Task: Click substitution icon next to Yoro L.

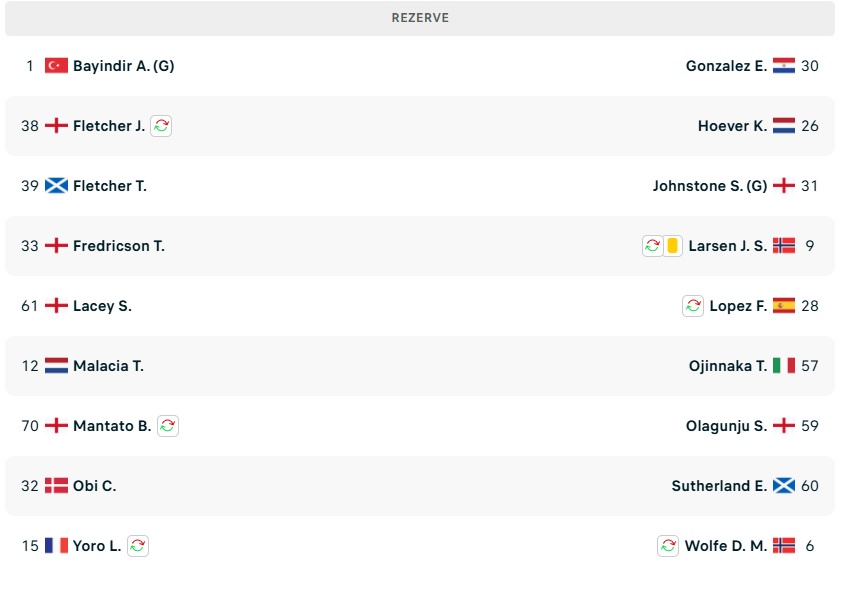Action: (x=138, y=546)
